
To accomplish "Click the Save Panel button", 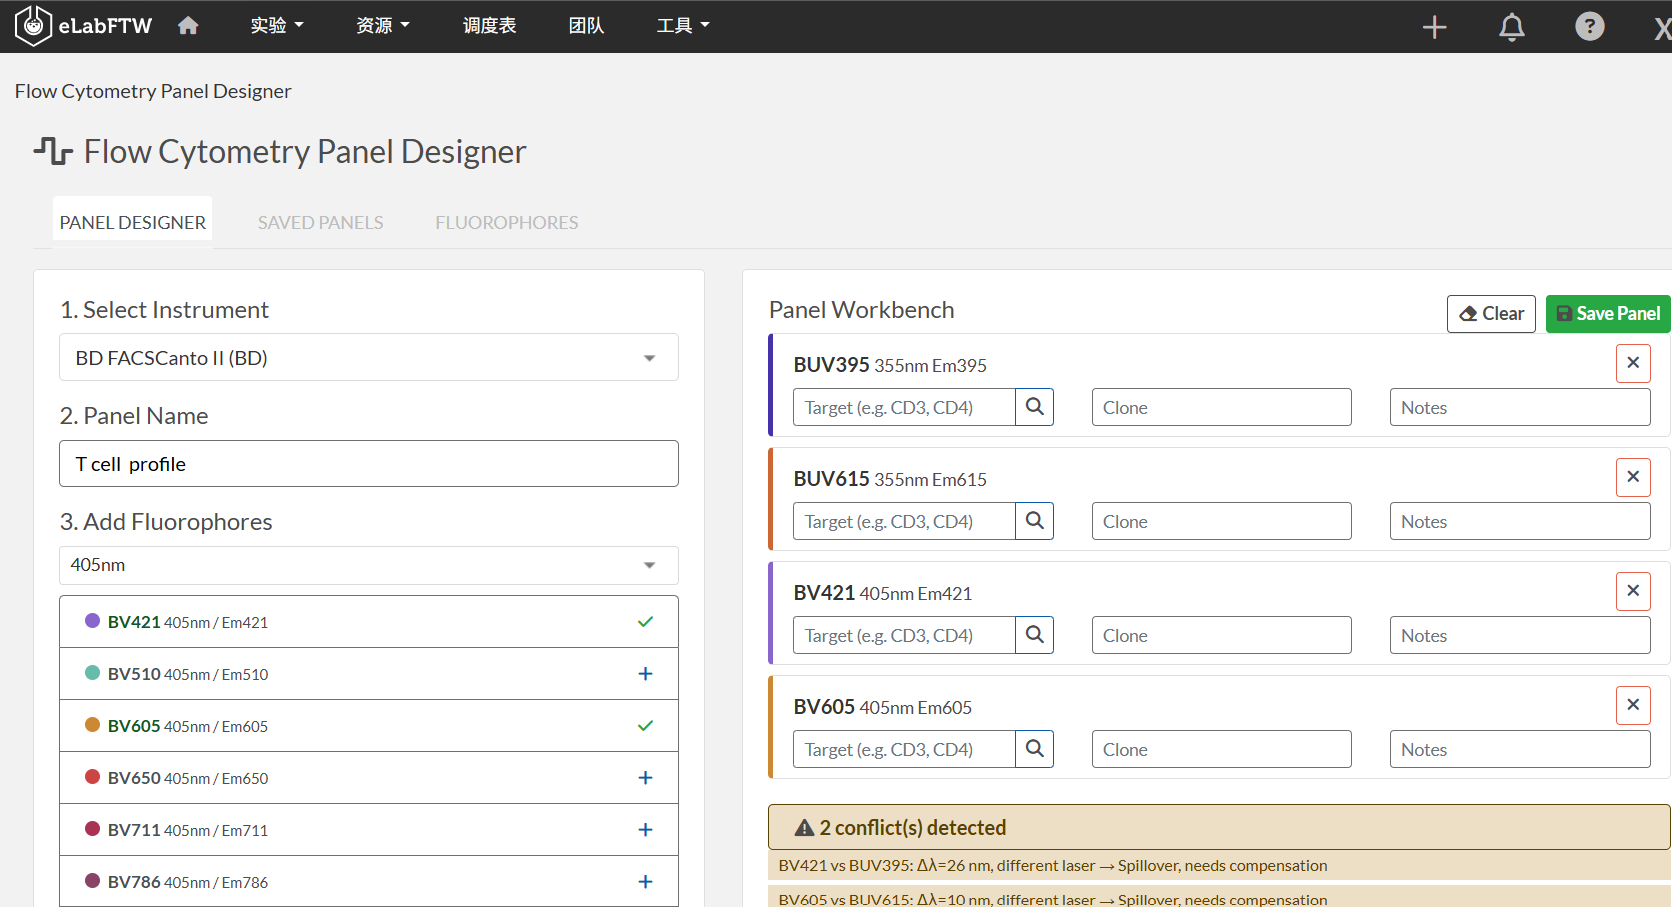I will (1608, 314).
